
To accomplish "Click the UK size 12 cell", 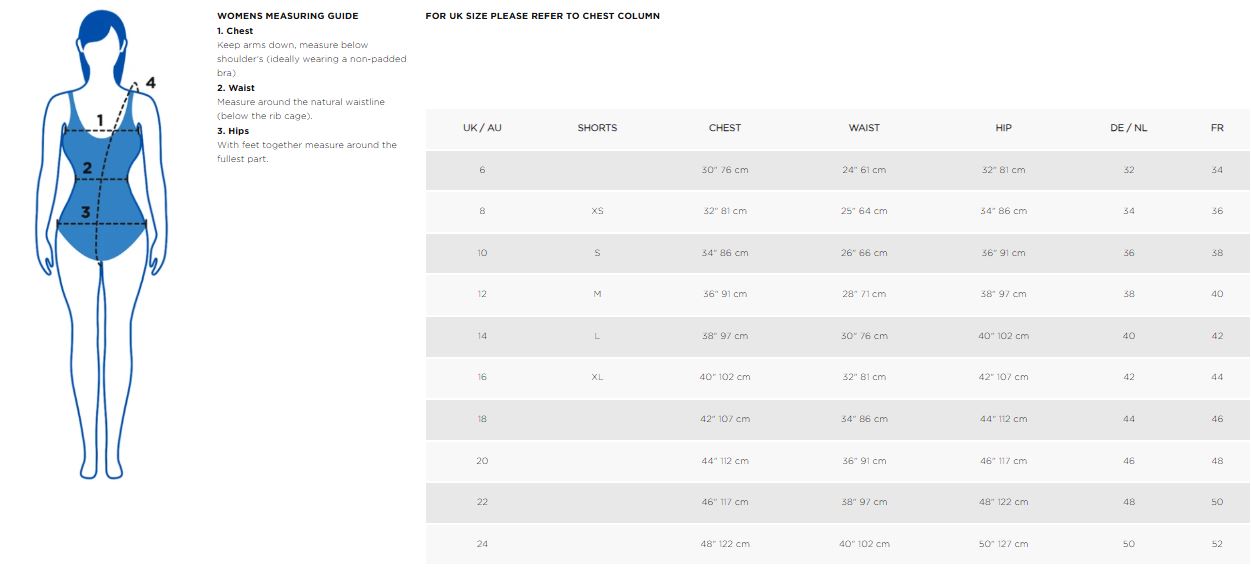I will 482,294.
